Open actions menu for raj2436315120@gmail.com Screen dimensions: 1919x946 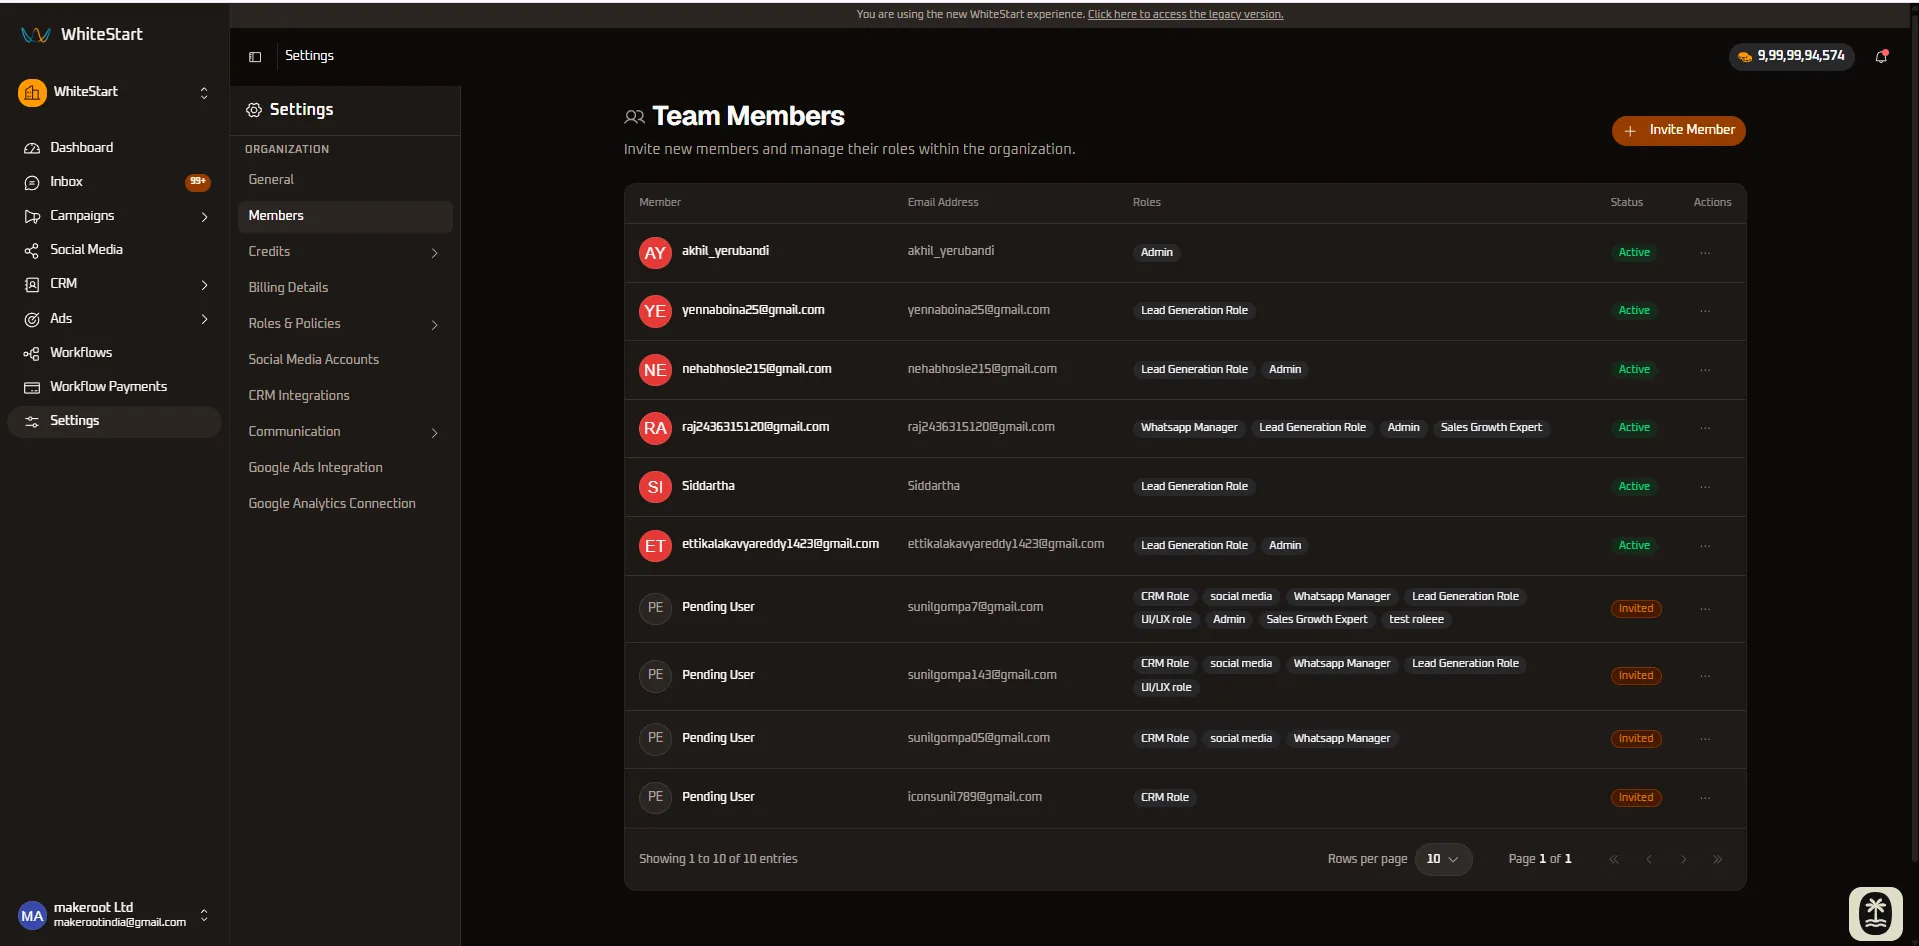click(1705, 428)
